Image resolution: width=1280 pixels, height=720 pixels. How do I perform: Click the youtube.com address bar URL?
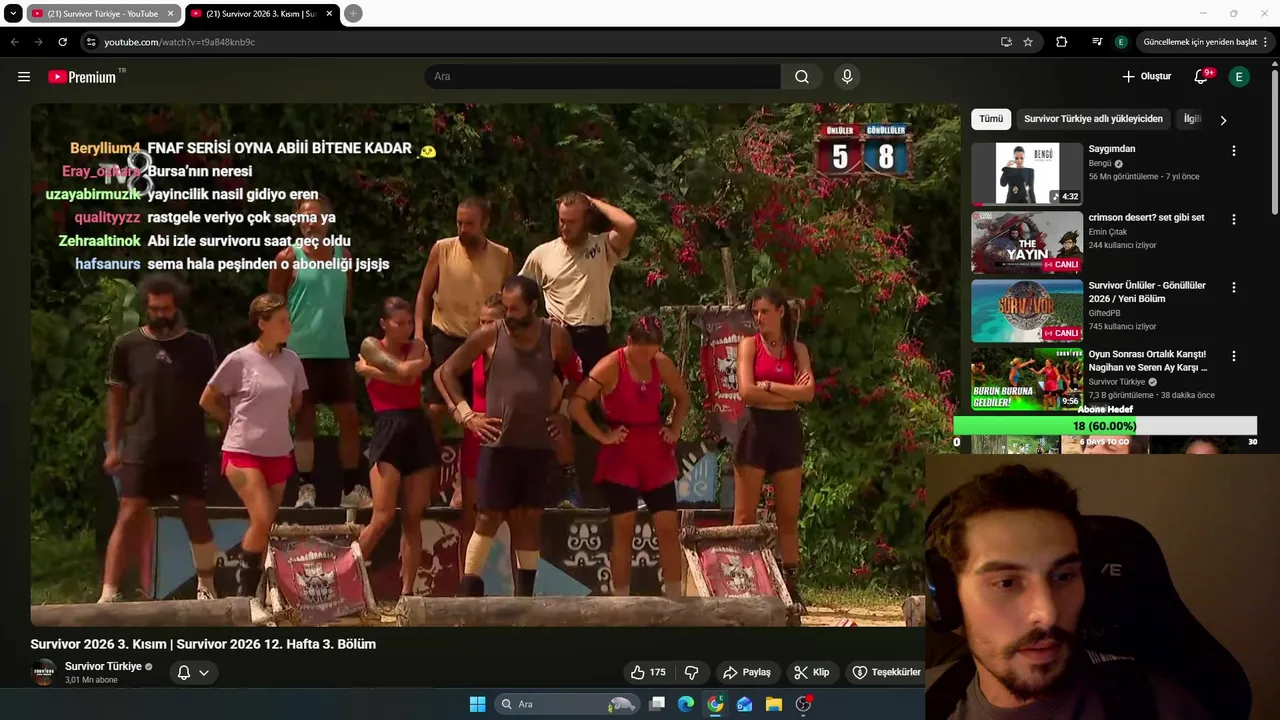tap(180, 42)
